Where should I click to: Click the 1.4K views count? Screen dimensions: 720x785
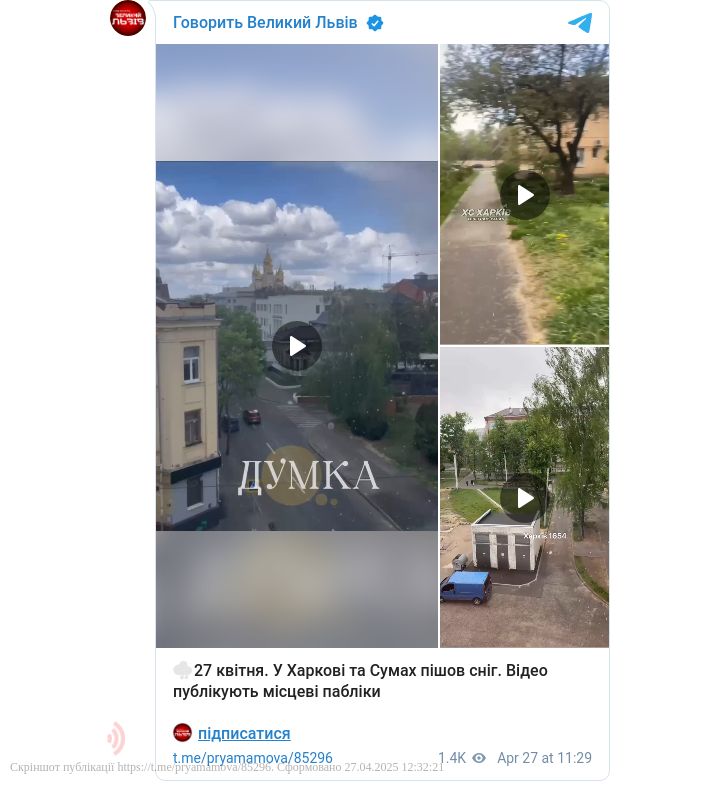click(x=452, y=757)
